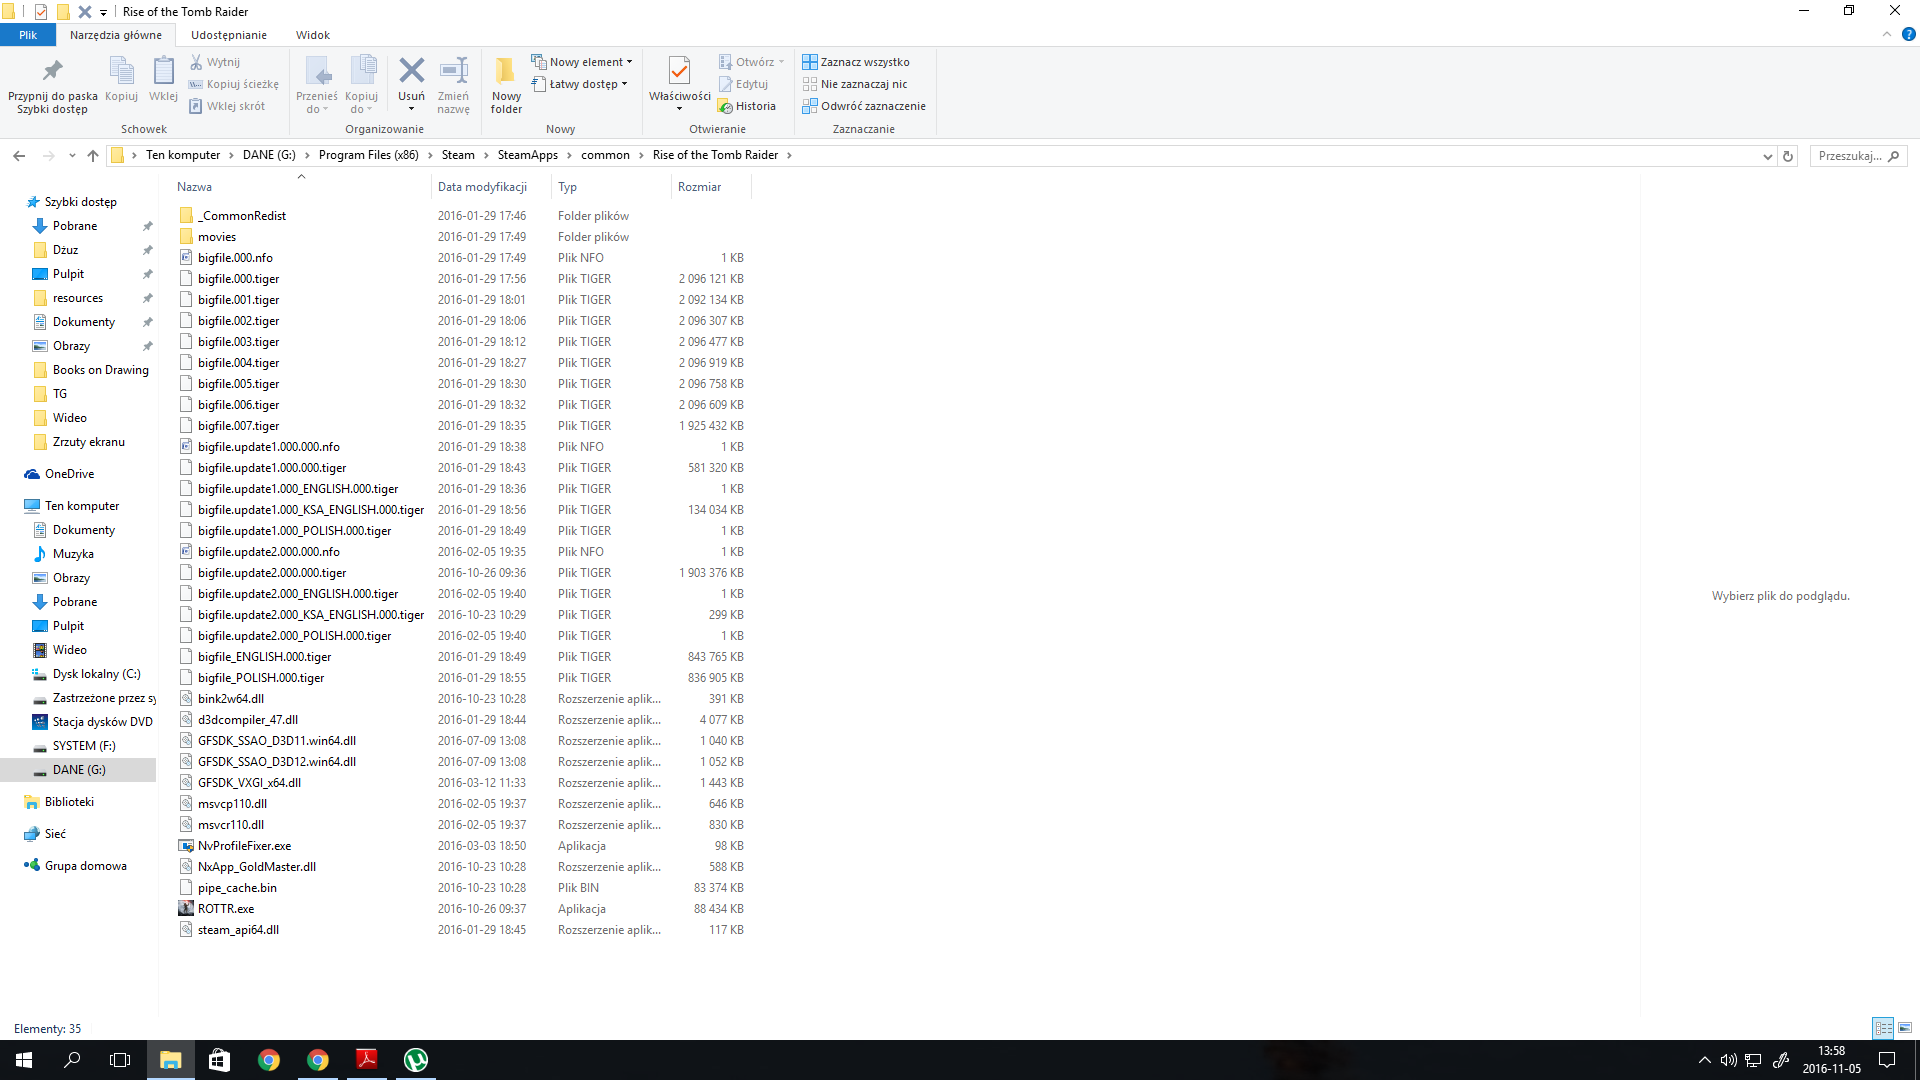
Task: Switch to large icons view in status bar
Action: [1905, 1028]
